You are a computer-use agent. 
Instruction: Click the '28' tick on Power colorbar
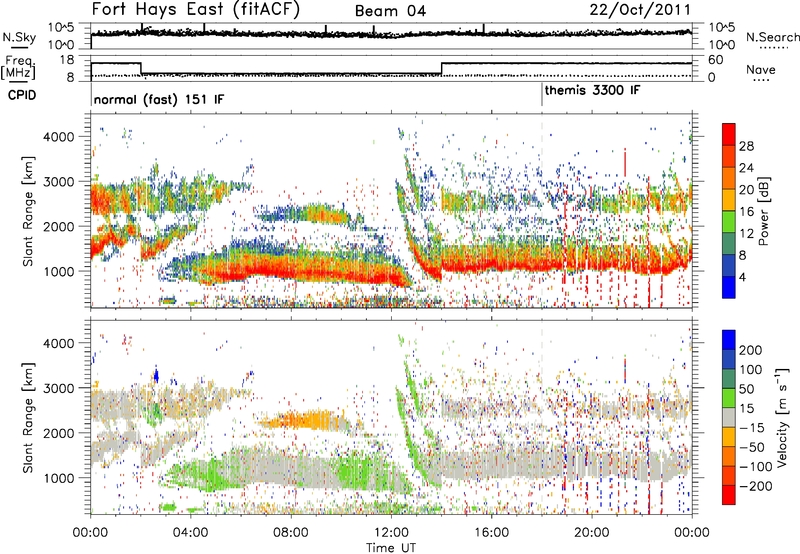pyautogui.click(x=746, y=146)
